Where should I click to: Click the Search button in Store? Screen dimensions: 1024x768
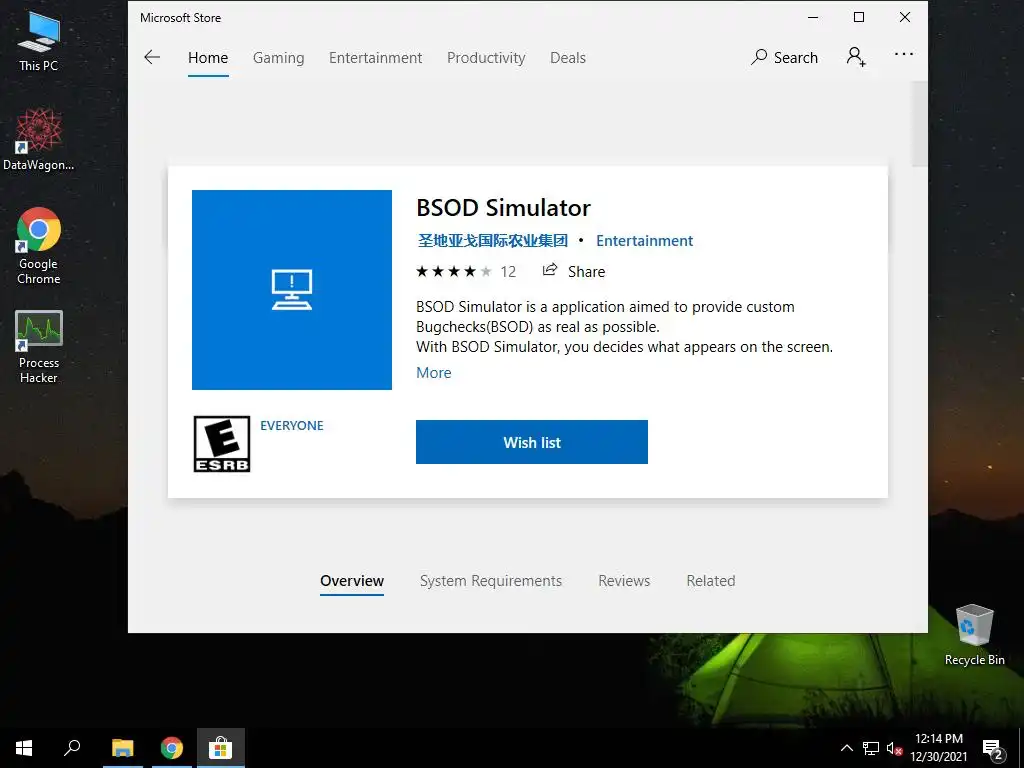pyautogui.click(x=784, y=57)
